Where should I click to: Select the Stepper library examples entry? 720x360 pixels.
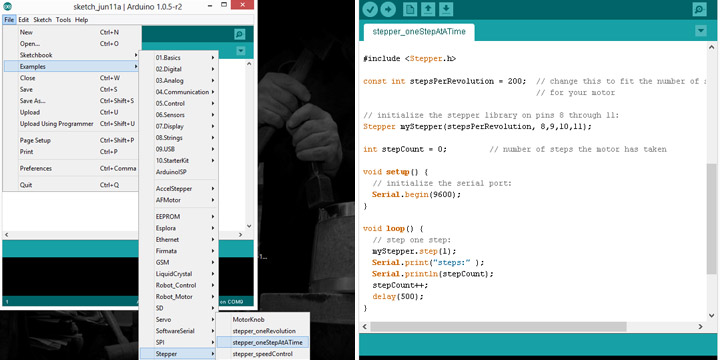pyautogui.click(x=178, y=354)
